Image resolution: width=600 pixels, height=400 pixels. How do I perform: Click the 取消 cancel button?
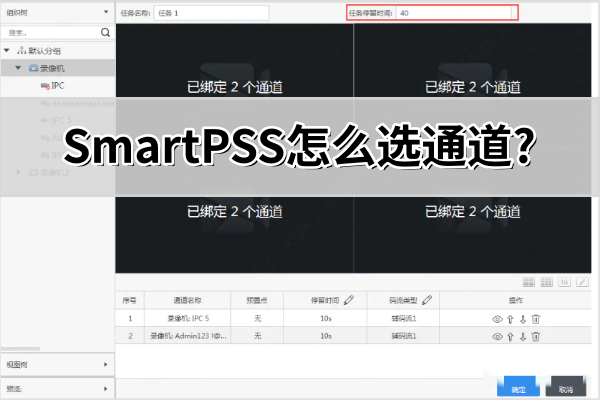(566, 388)
